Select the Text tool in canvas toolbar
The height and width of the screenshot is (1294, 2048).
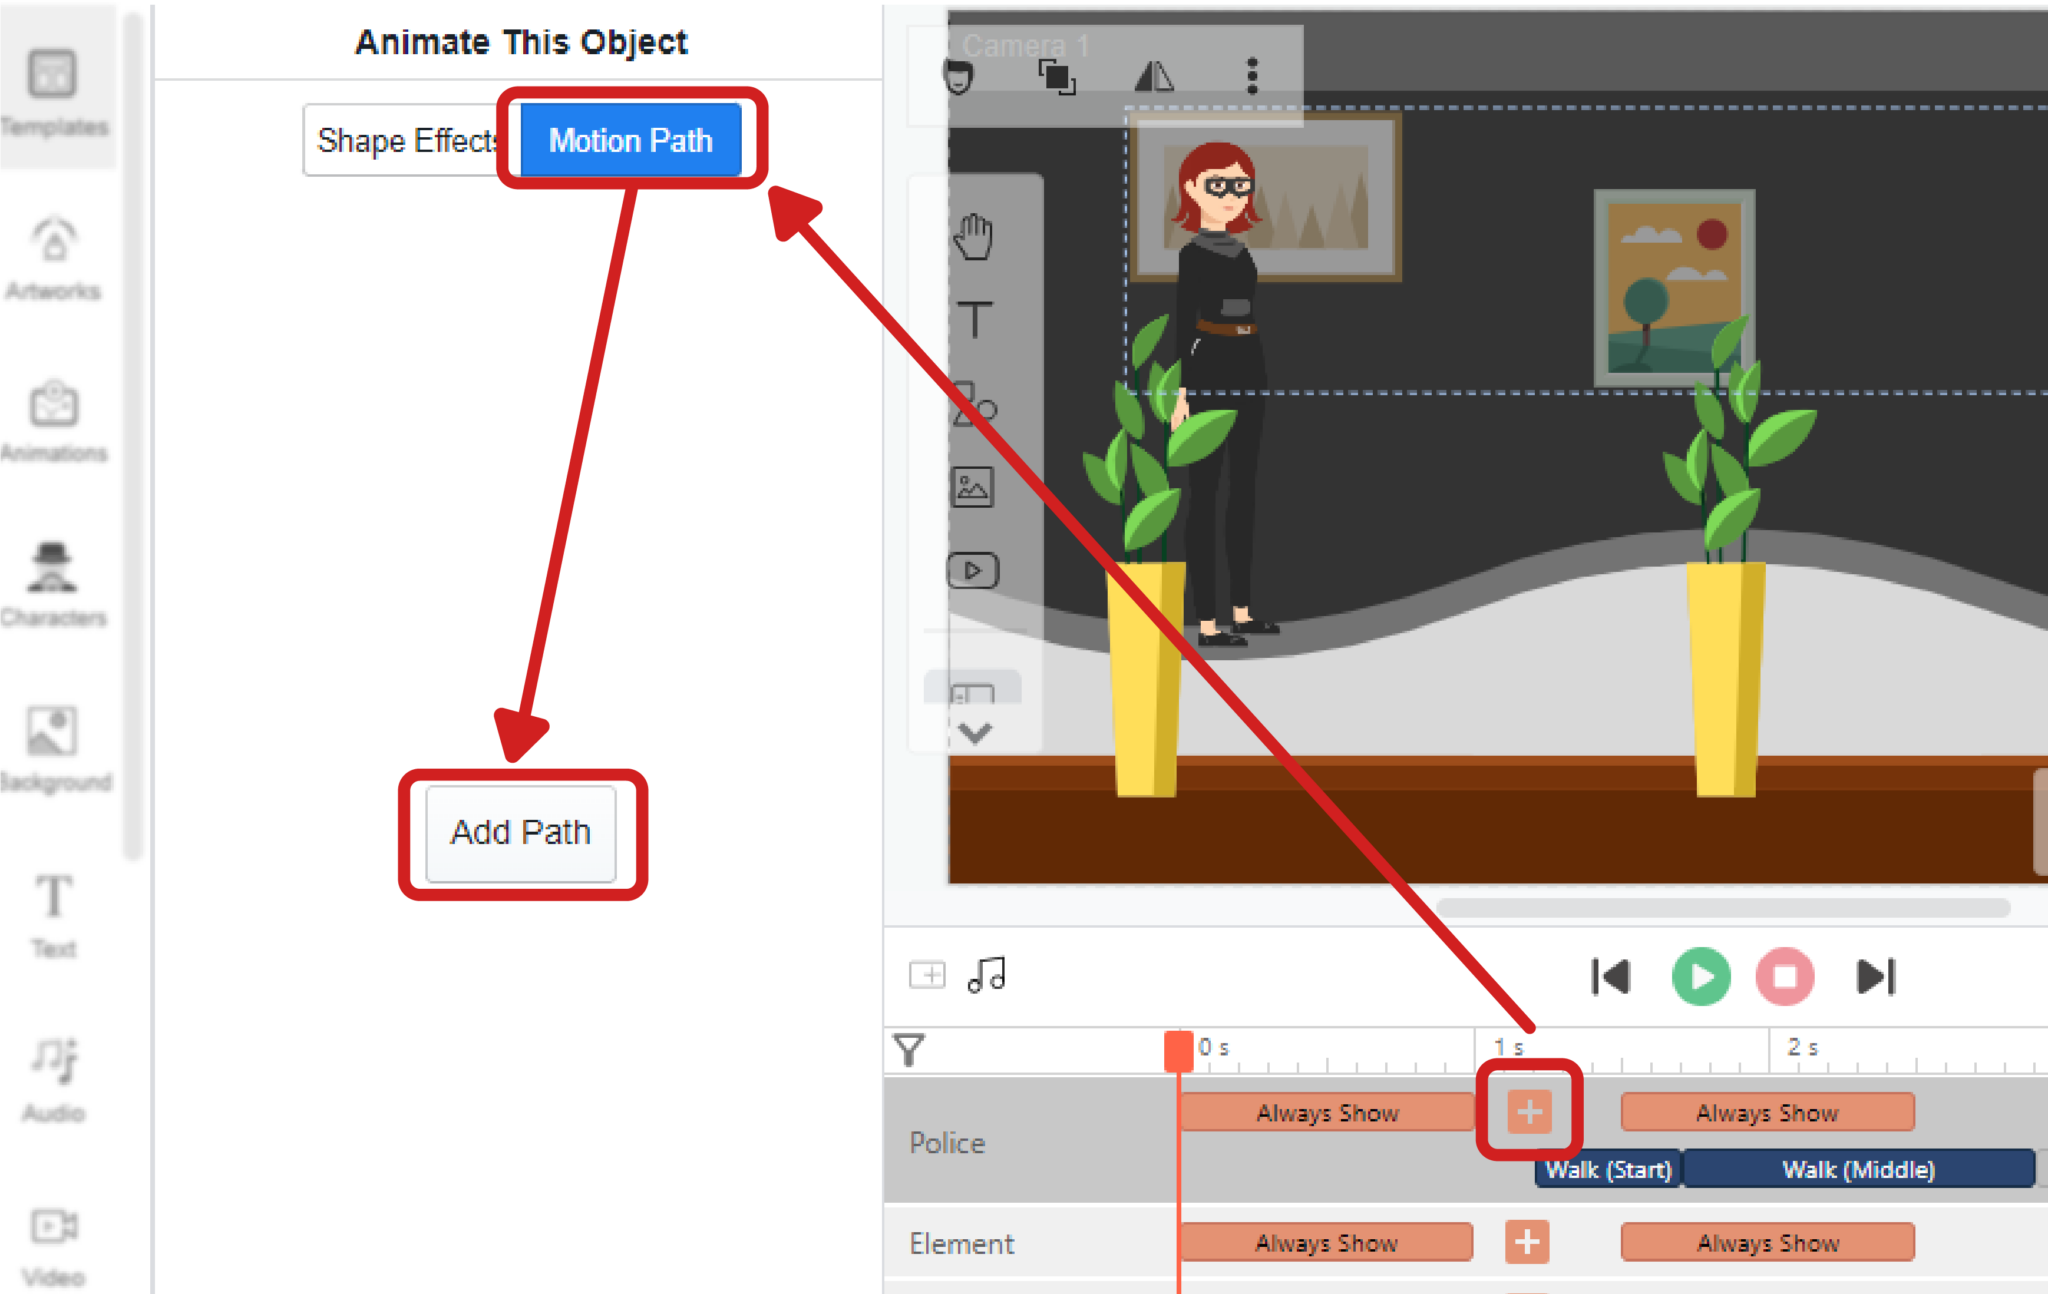click(x=973, y=320)
